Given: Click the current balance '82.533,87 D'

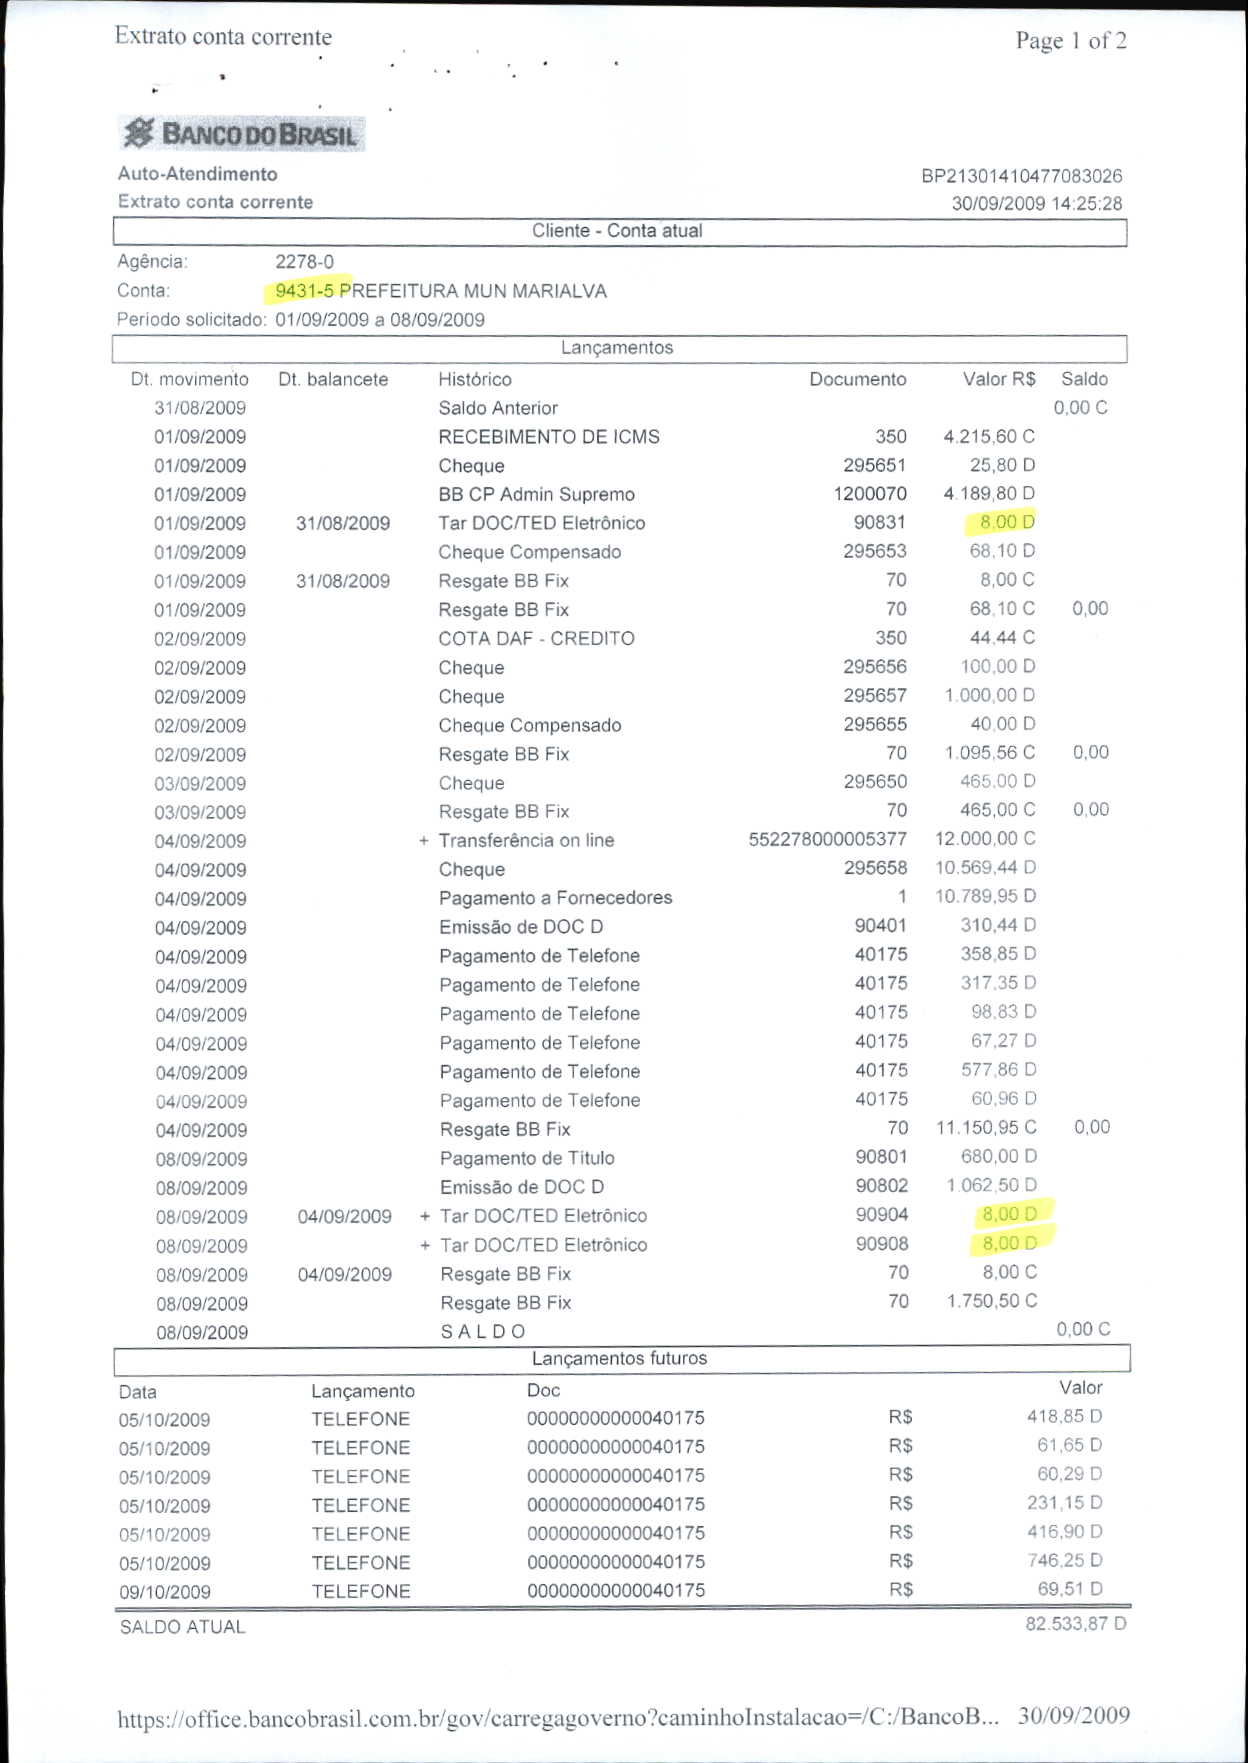Looking at the screenshot, I should tap(1075, 1625).
